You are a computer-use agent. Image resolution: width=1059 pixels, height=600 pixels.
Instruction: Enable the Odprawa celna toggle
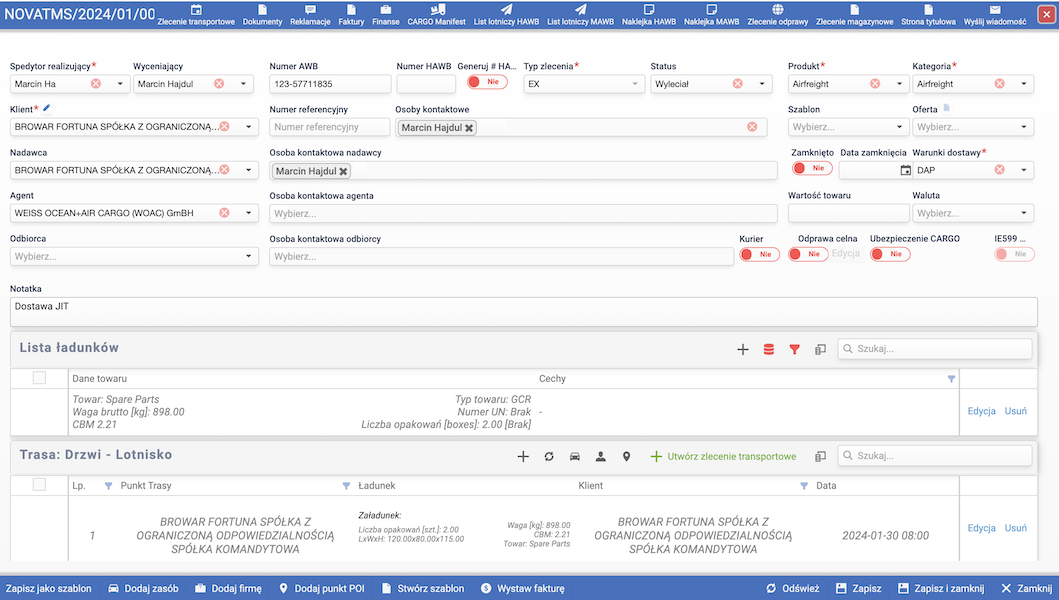[x=808, y=255]
